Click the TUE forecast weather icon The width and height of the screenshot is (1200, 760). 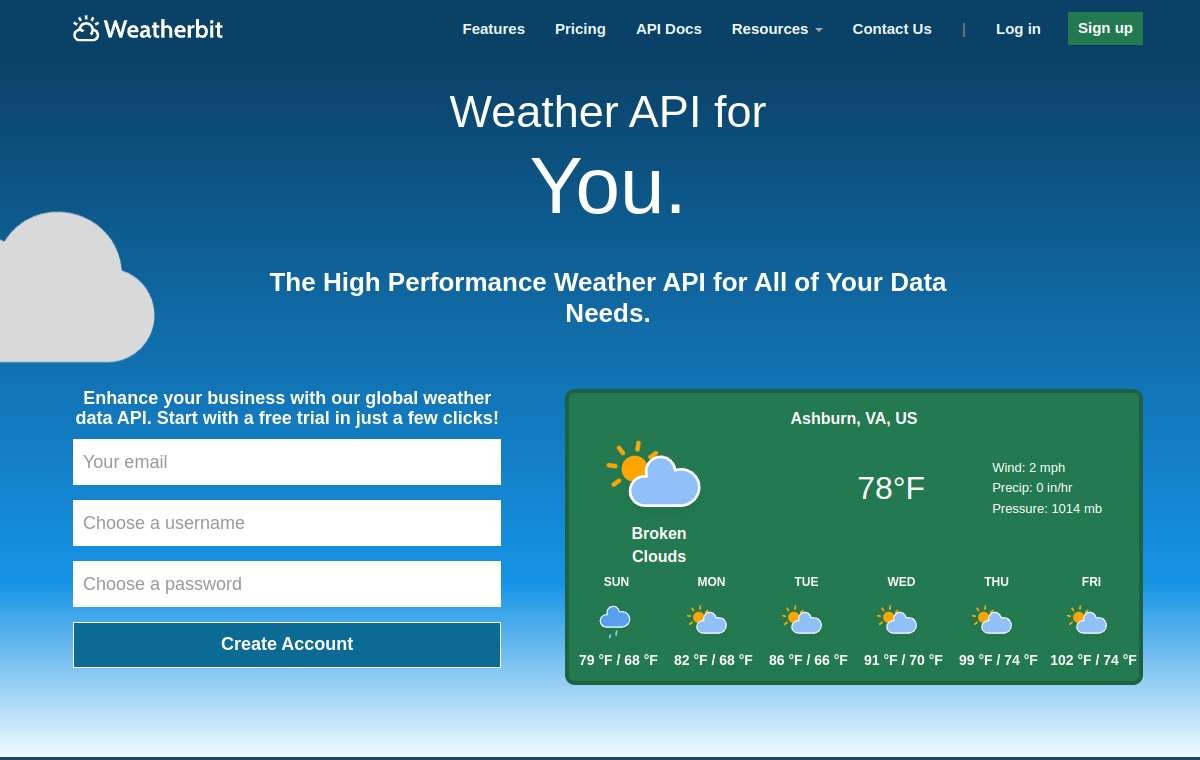[803, 620]
